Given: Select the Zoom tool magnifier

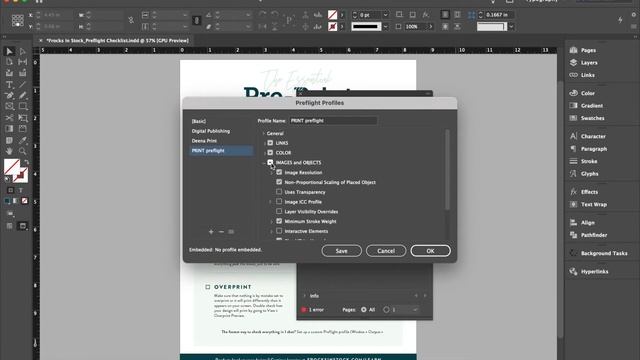Looking at the screenshot, I should coord(22,151).
